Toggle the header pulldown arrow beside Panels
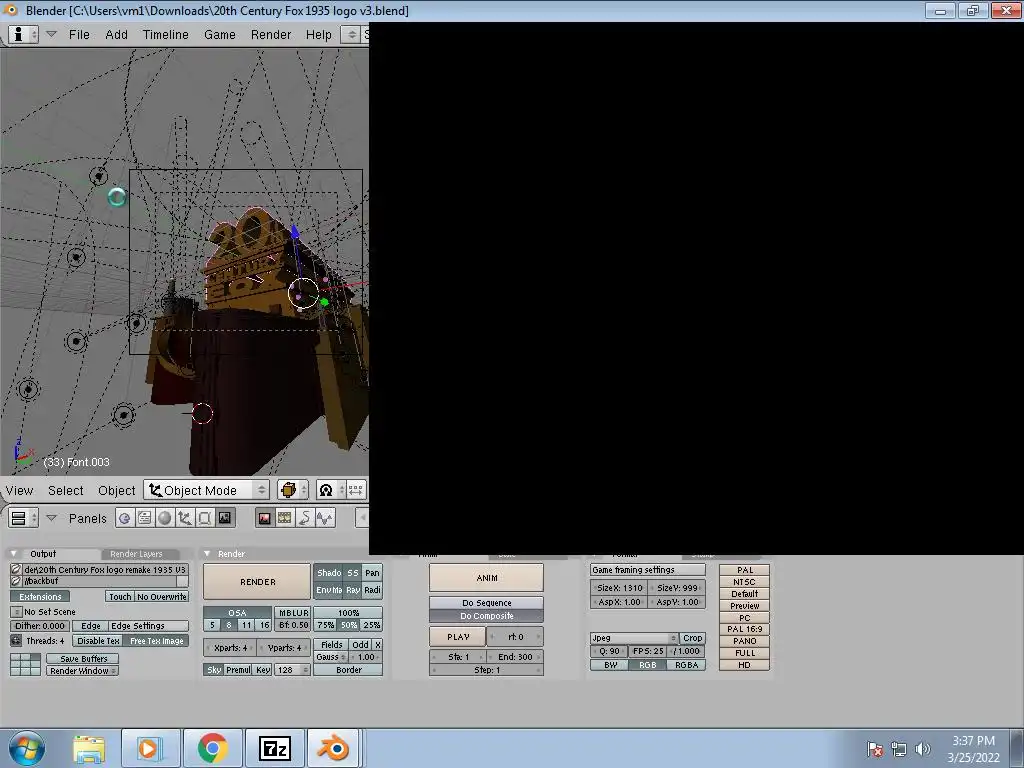Screen dimensions: 1024x768 pyautogui.click(x=51, y=518)
